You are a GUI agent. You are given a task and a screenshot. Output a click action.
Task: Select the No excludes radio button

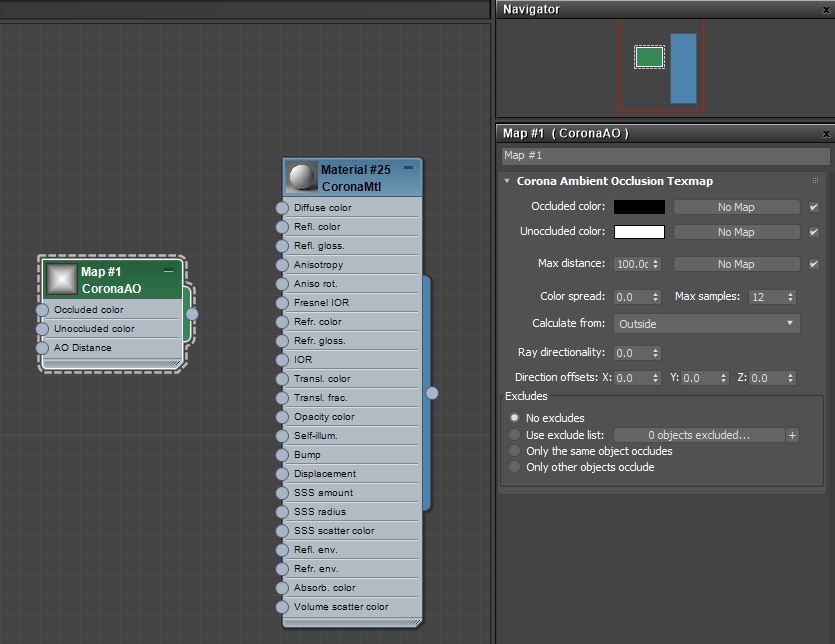pyautogui.click(x=514, y=418)
